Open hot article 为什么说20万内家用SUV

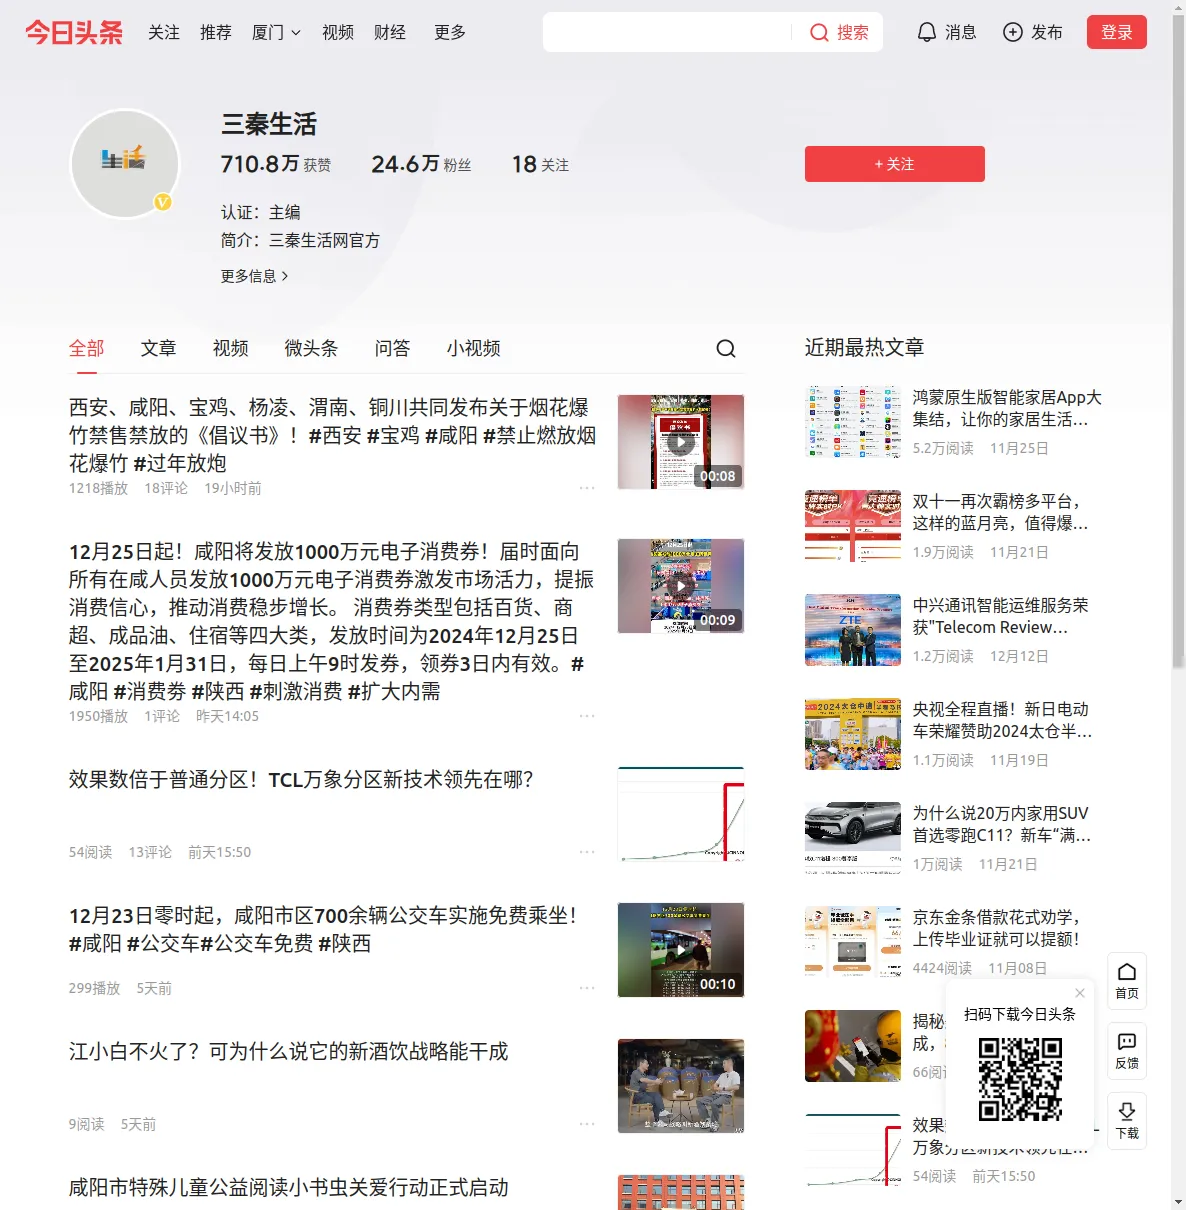(x=1002, y=824)
